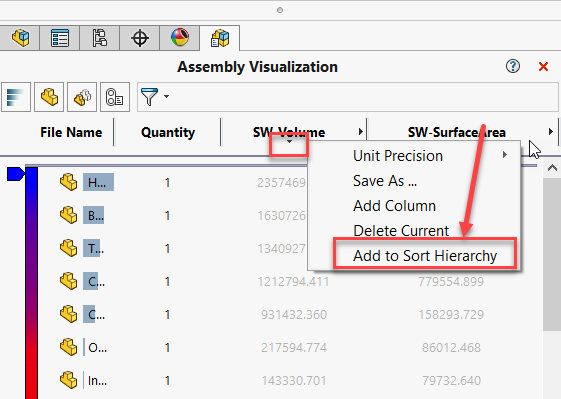Open the Assembly Visualization help icon
The width and height of the screenshot is (561, 399).
pos(513,66)
